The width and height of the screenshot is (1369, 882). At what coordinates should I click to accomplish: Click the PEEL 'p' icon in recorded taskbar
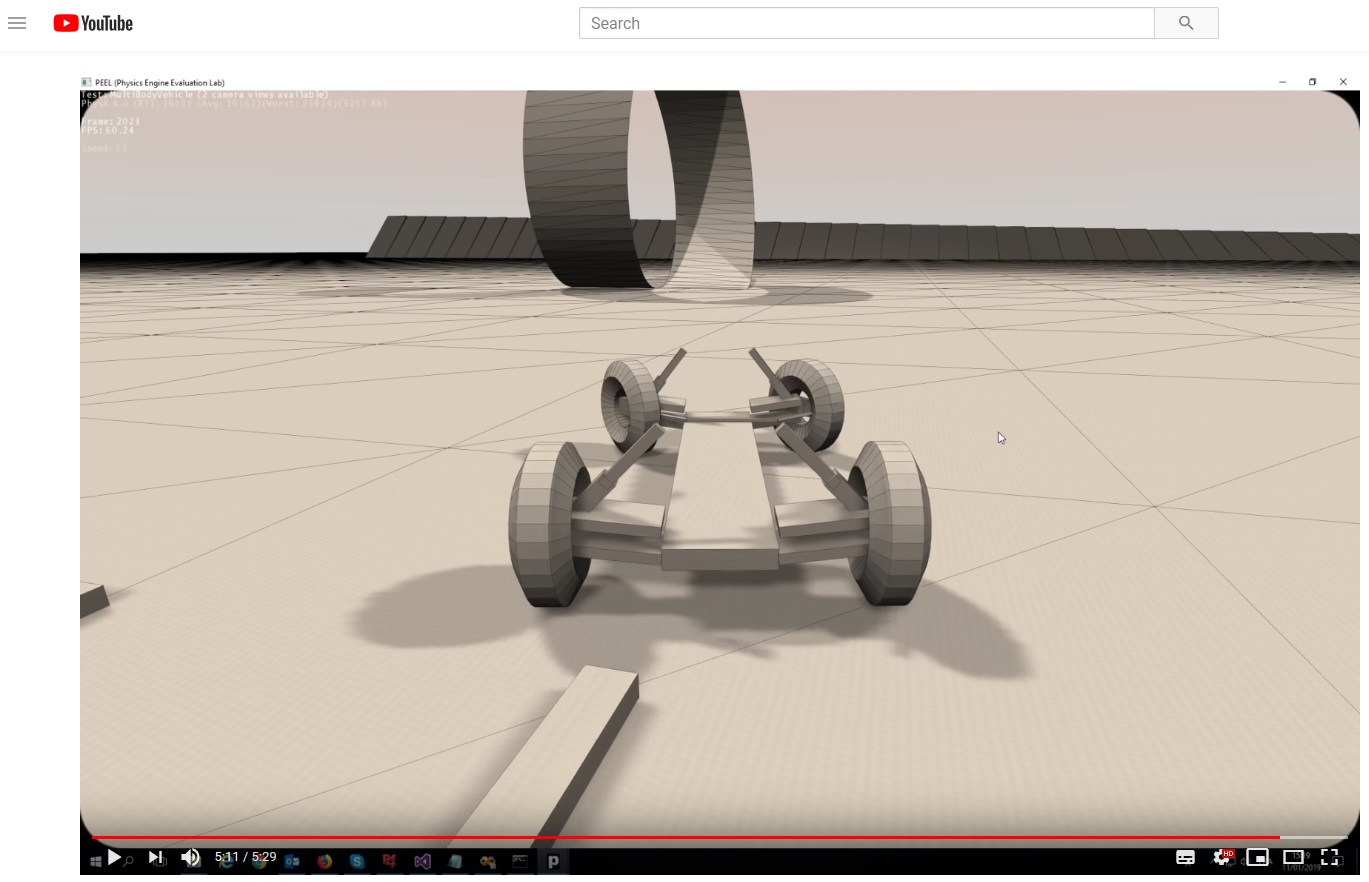553,861
